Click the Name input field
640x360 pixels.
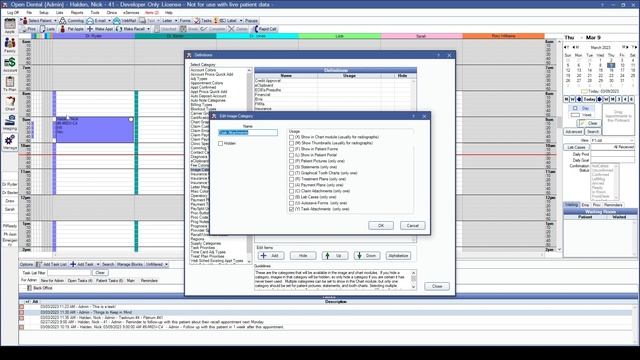[x=248, y=133]
